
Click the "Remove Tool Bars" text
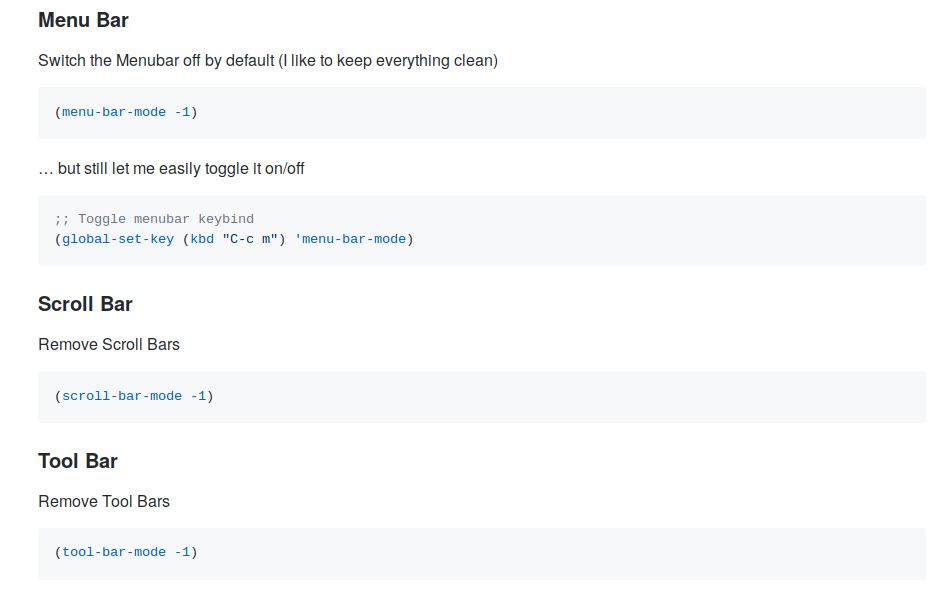click(x=104, y=502)
